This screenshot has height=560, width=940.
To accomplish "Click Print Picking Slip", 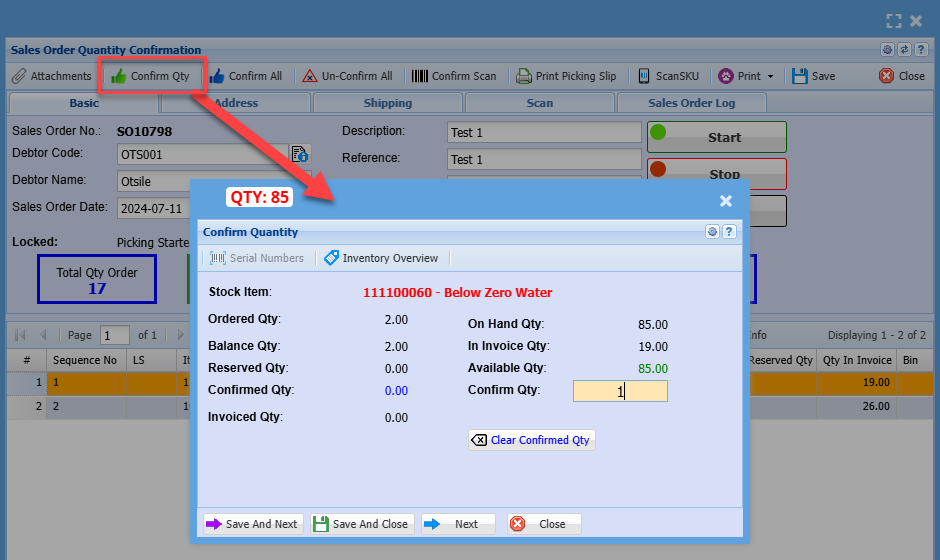I will [567, 76].
